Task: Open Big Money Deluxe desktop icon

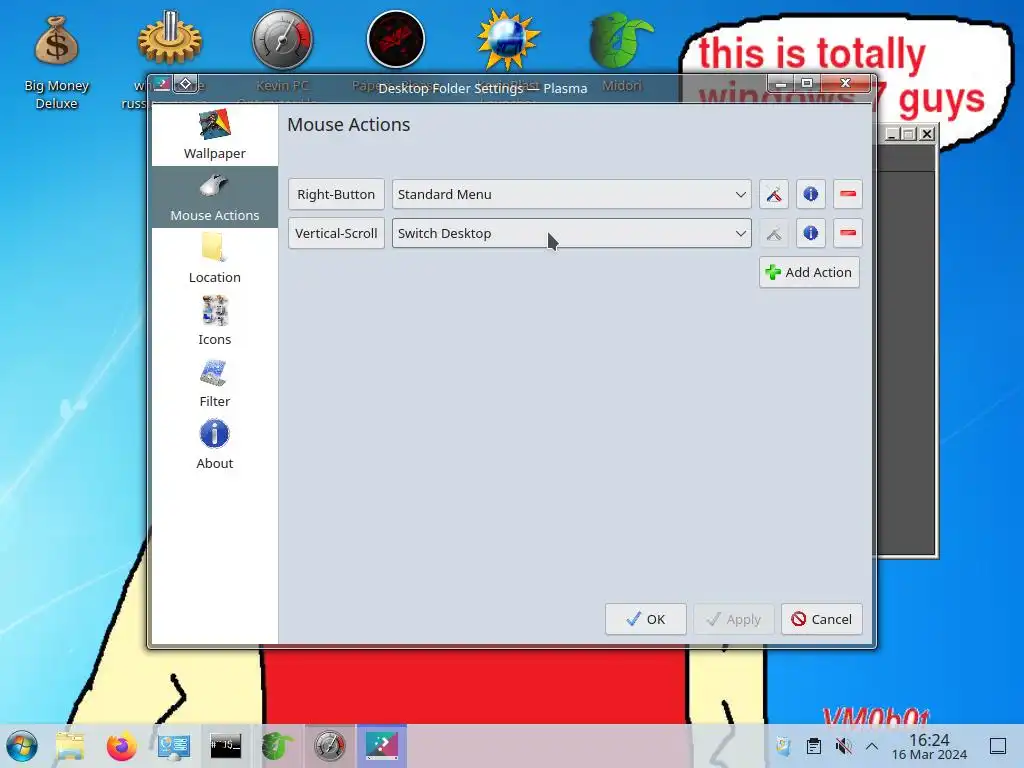Action: pyautogui.click(x=56, y=63)
